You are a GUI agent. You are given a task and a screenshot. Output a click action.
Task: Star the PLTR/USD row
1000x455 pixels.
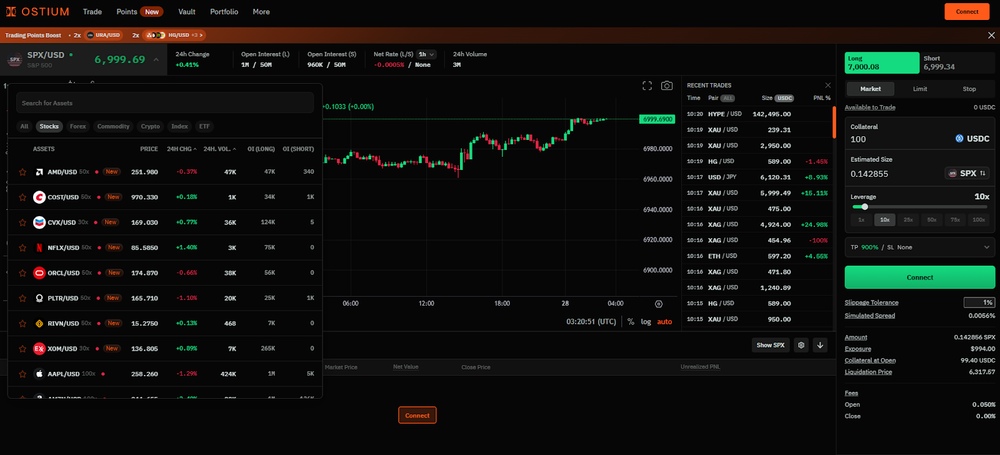click(22, 298)
